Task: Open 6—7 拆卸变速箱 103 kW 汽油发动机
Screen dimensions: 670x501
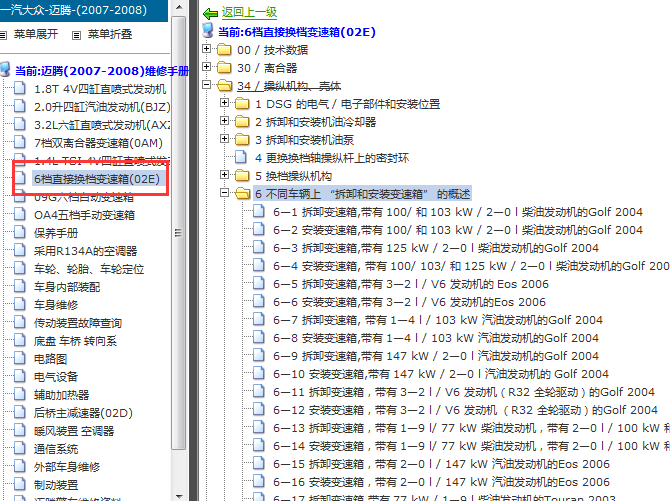Action: (x=438, y=320)
